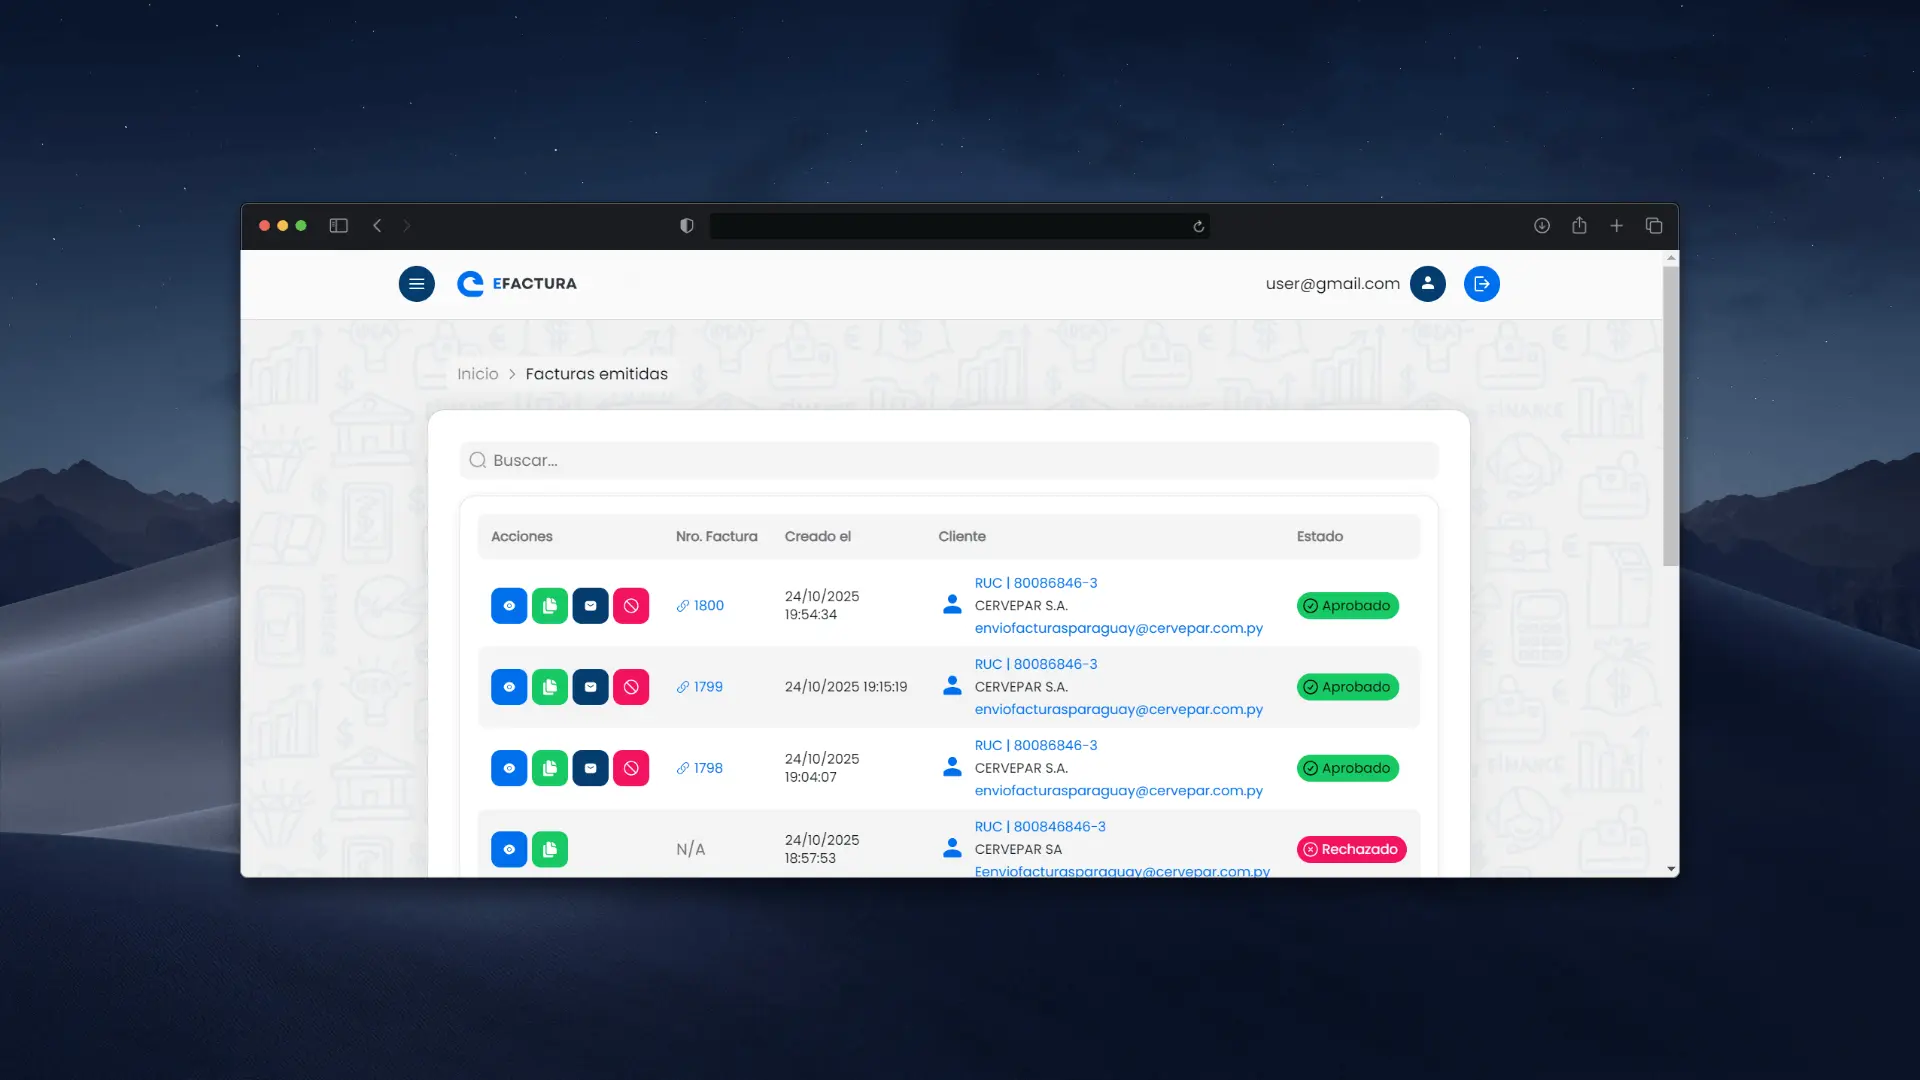The height and width of the screenshot is (1080, 1920).
Task: Duplicate the rejected invoice with green icon
Action: [550, 849]
